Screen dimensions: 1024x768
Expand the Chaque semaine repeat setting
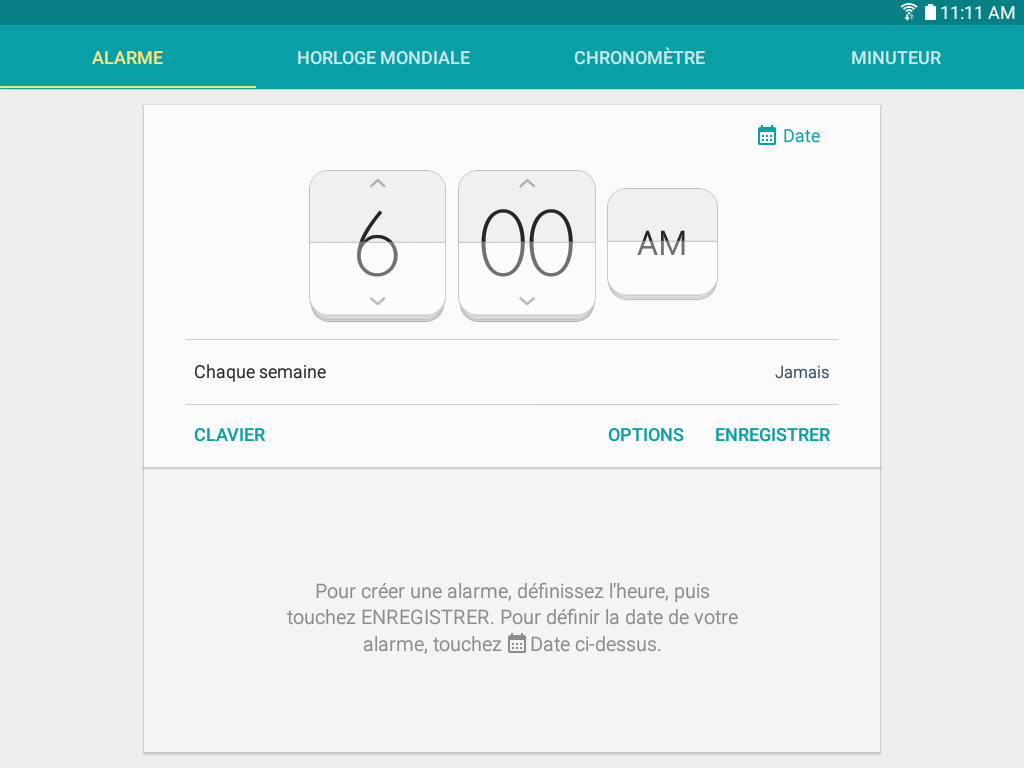pyautogui.click(x=512, y=372)
